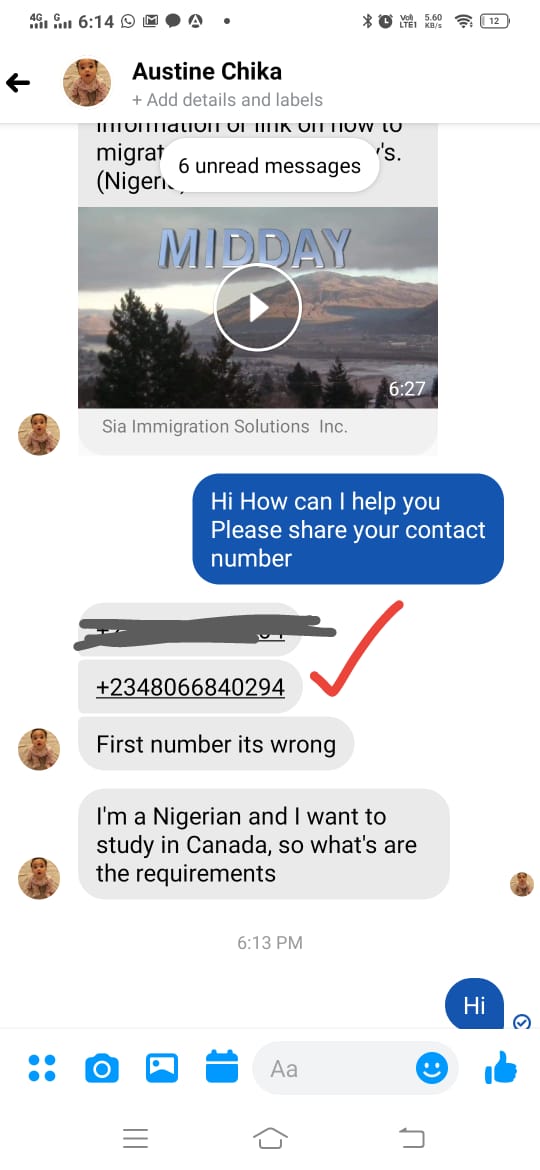This screenshot has width=540, height=1170.
Task: Jump to the 6 unread messages
Action: 269,166
